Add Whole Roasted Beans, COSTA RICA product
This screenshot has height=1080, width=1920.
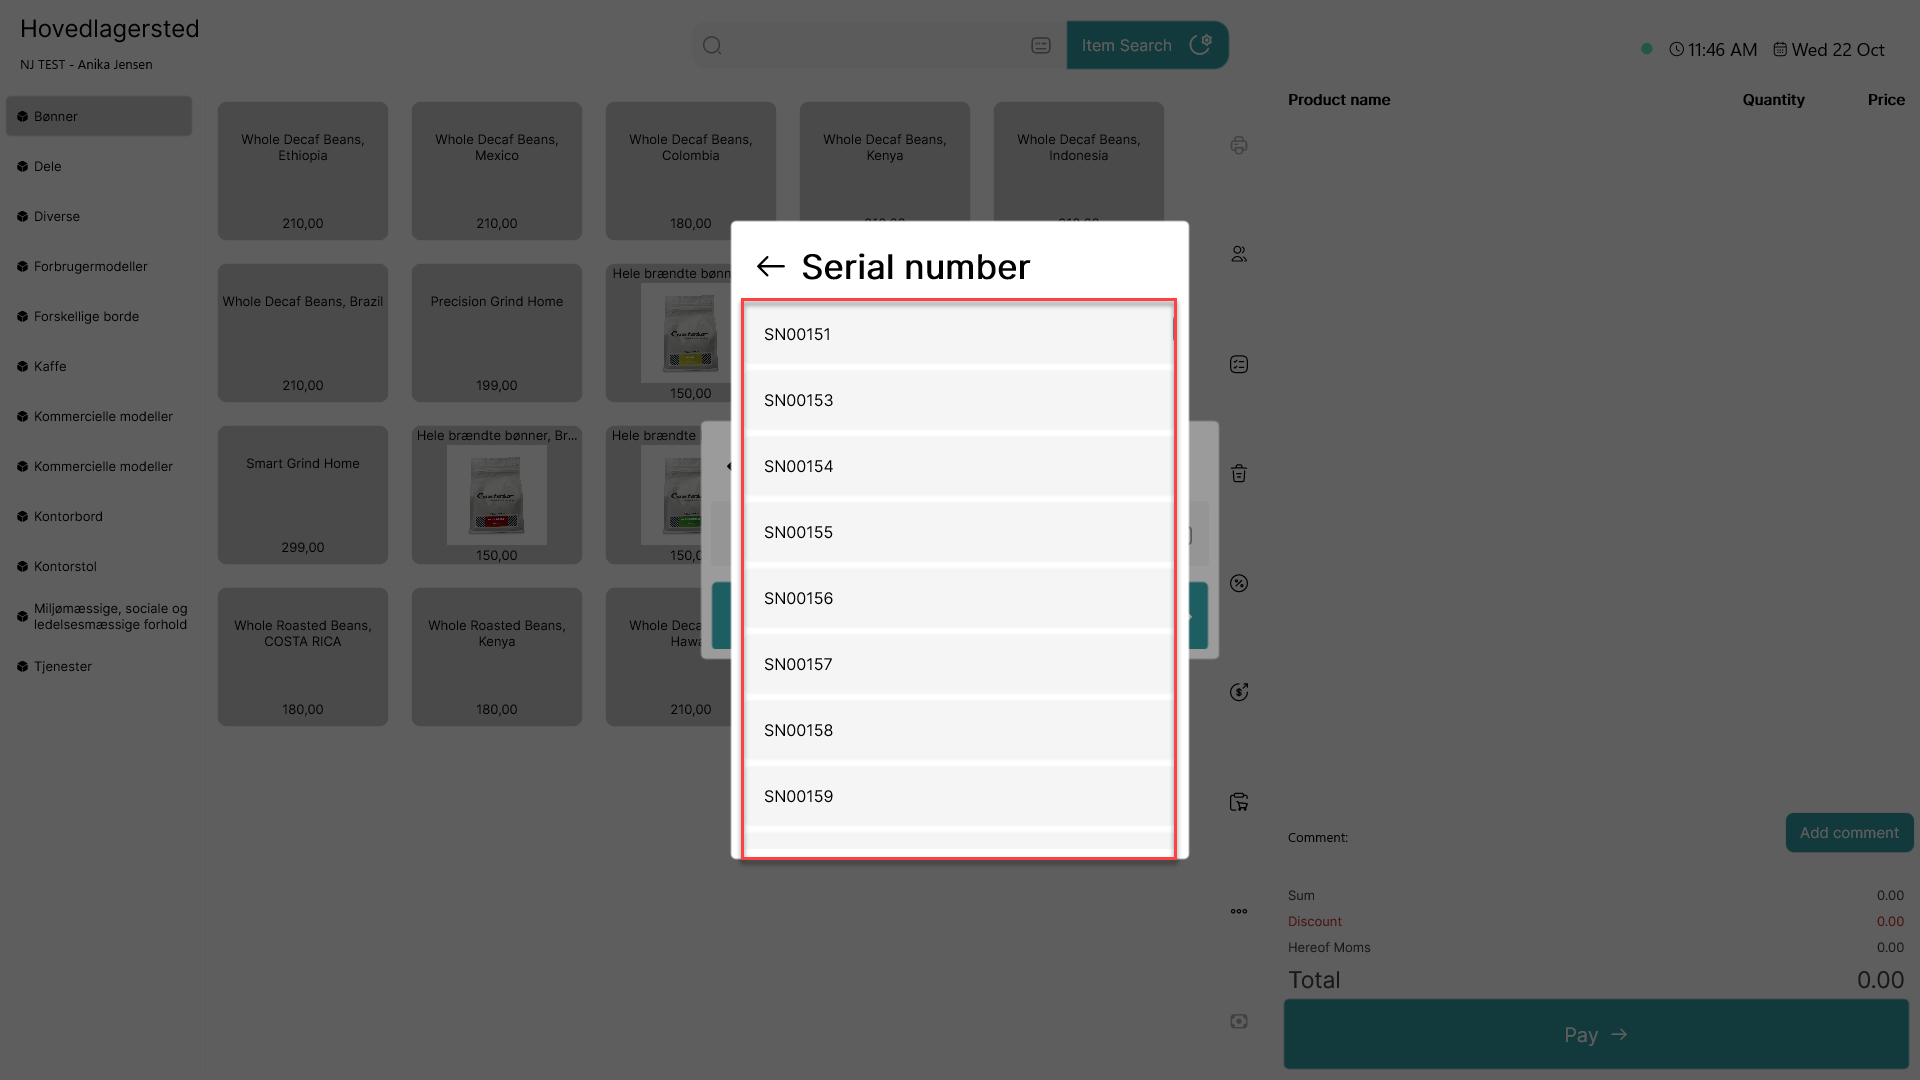[x=303, y=657]
